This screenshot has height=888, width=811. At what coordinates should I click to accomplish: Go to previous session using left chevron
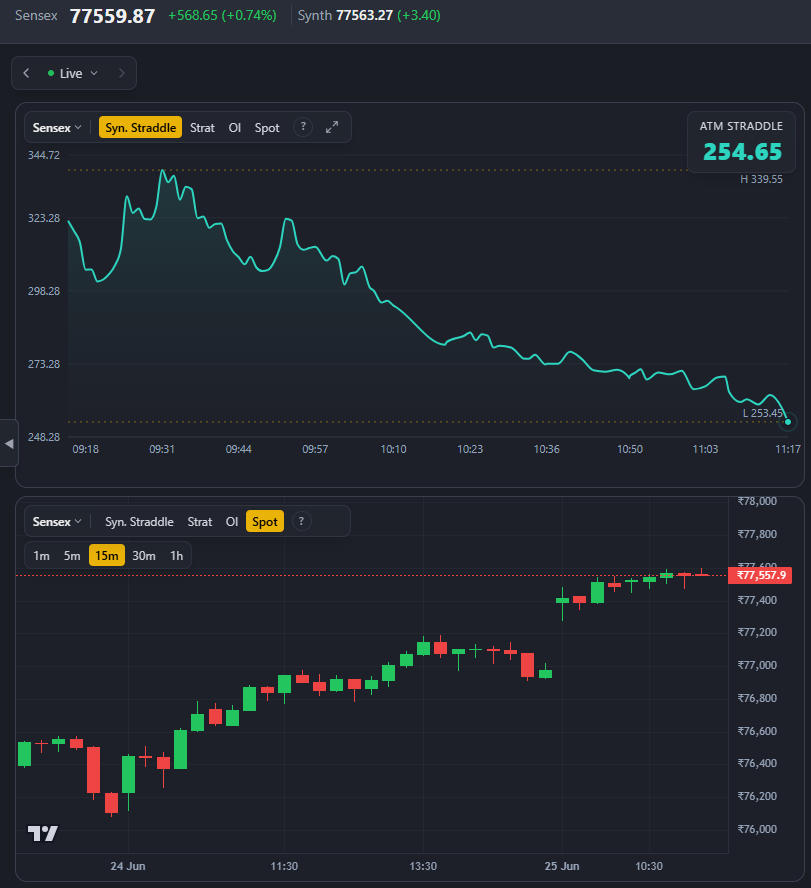click(26, 73)
